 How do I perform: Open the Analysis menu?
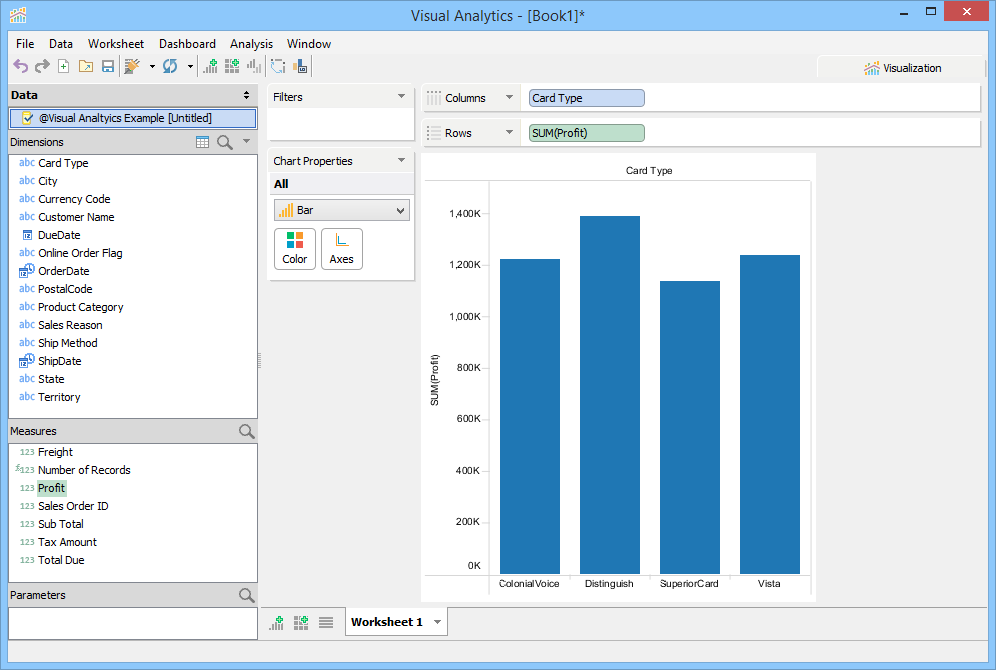[252, 44]
